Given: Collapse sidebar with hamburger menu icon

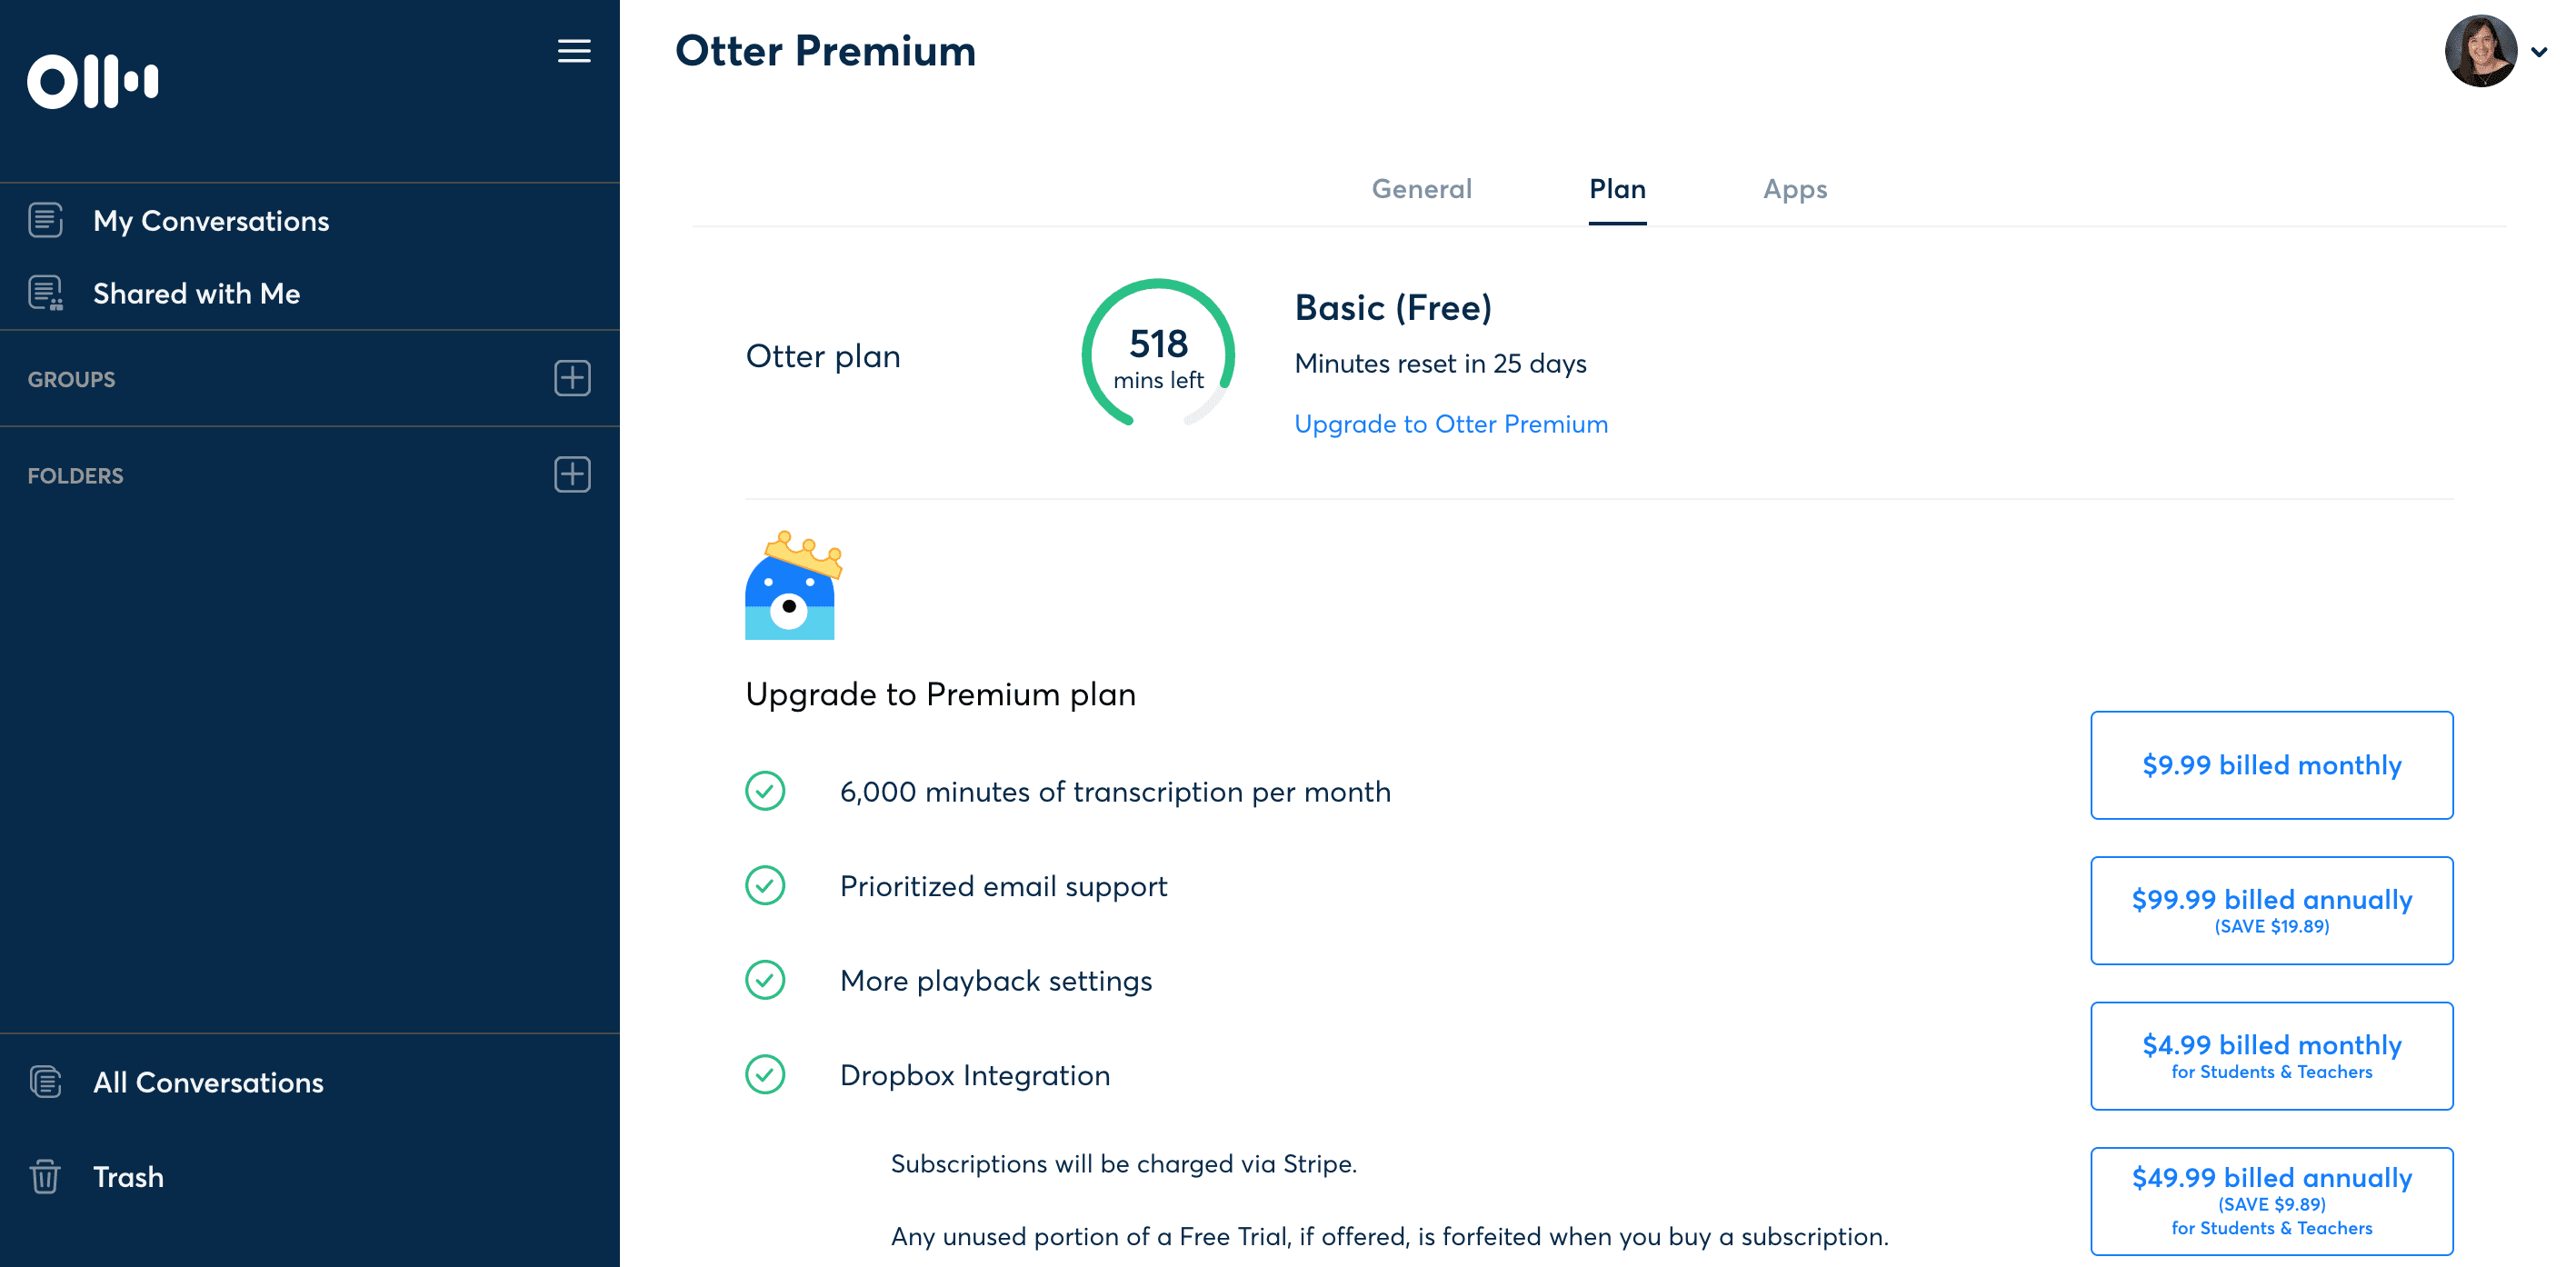Looking at the screenshot, I should coord(574,51).
